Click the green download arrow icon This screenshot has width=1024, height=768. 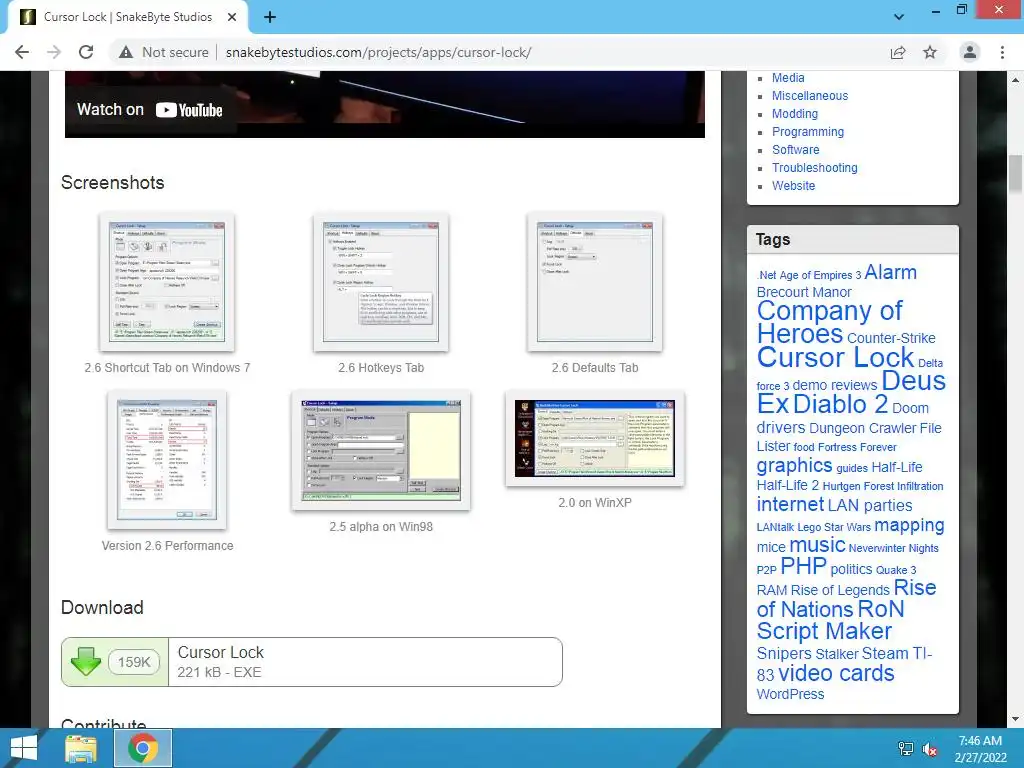[x=86, y=662]
